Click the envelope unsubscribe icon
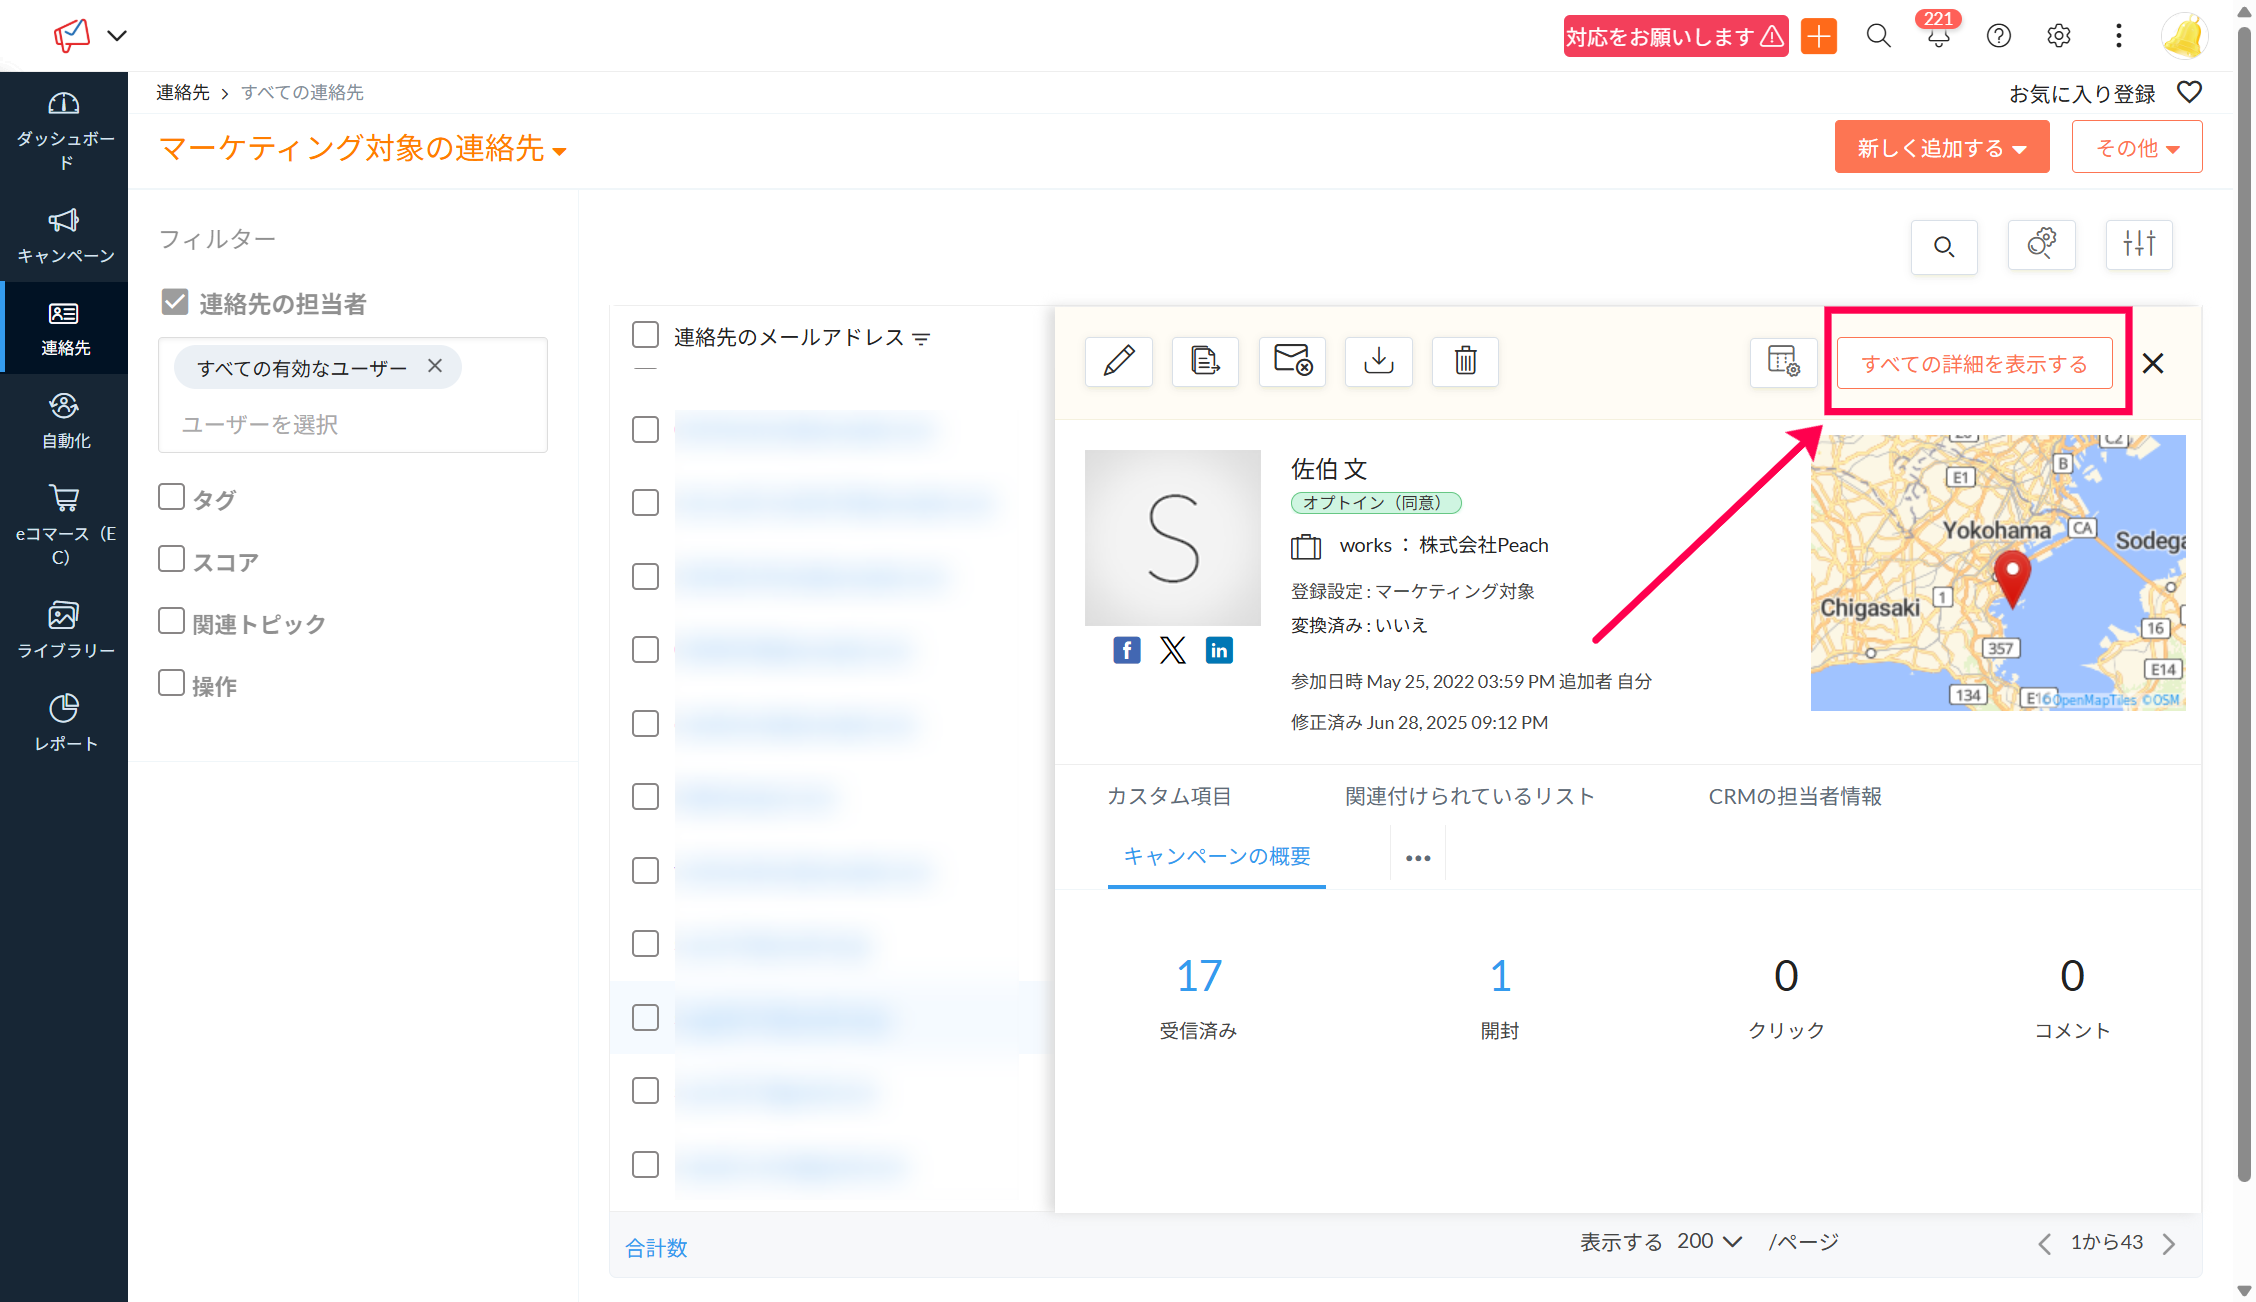The height and width of the screenshot is (1302, 2256). click(1291, 361)
